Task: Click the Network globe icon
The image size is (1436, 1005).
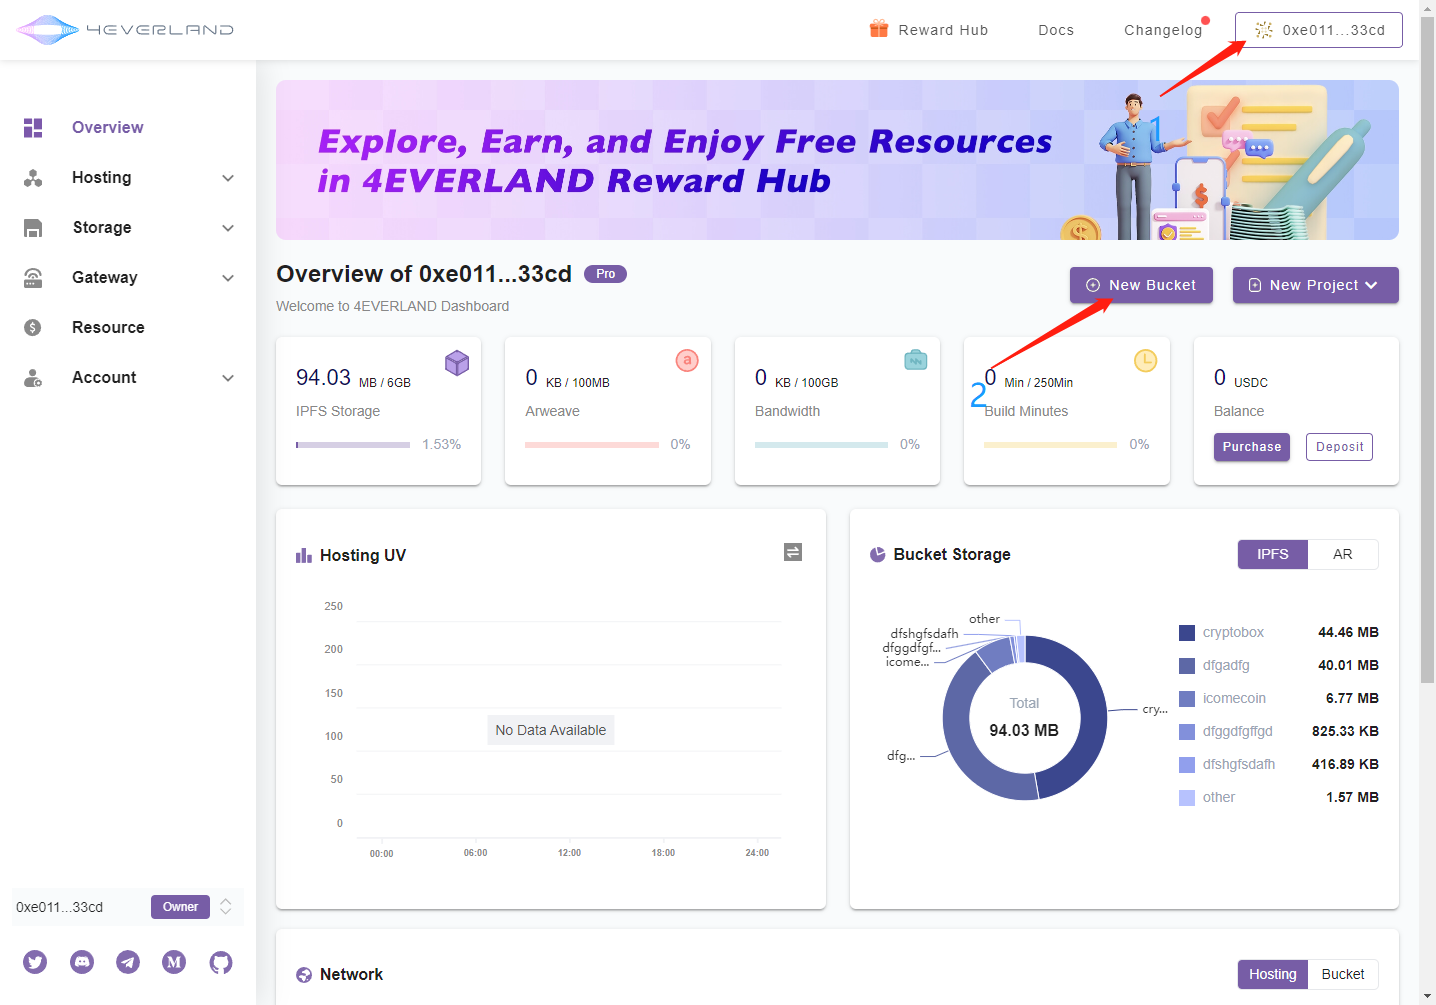Action: [304, 975]
